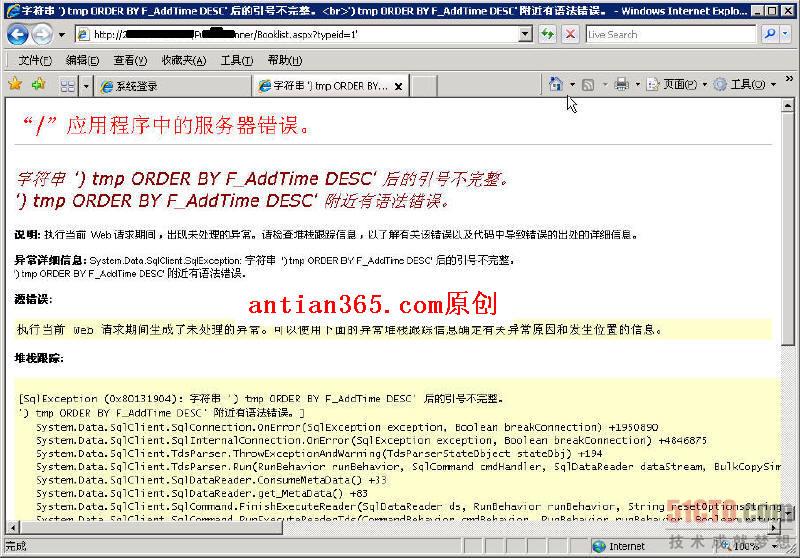The image size is (800, 558).
Task: Click the 堆栈跟踪: label
Action: point(39,359)
